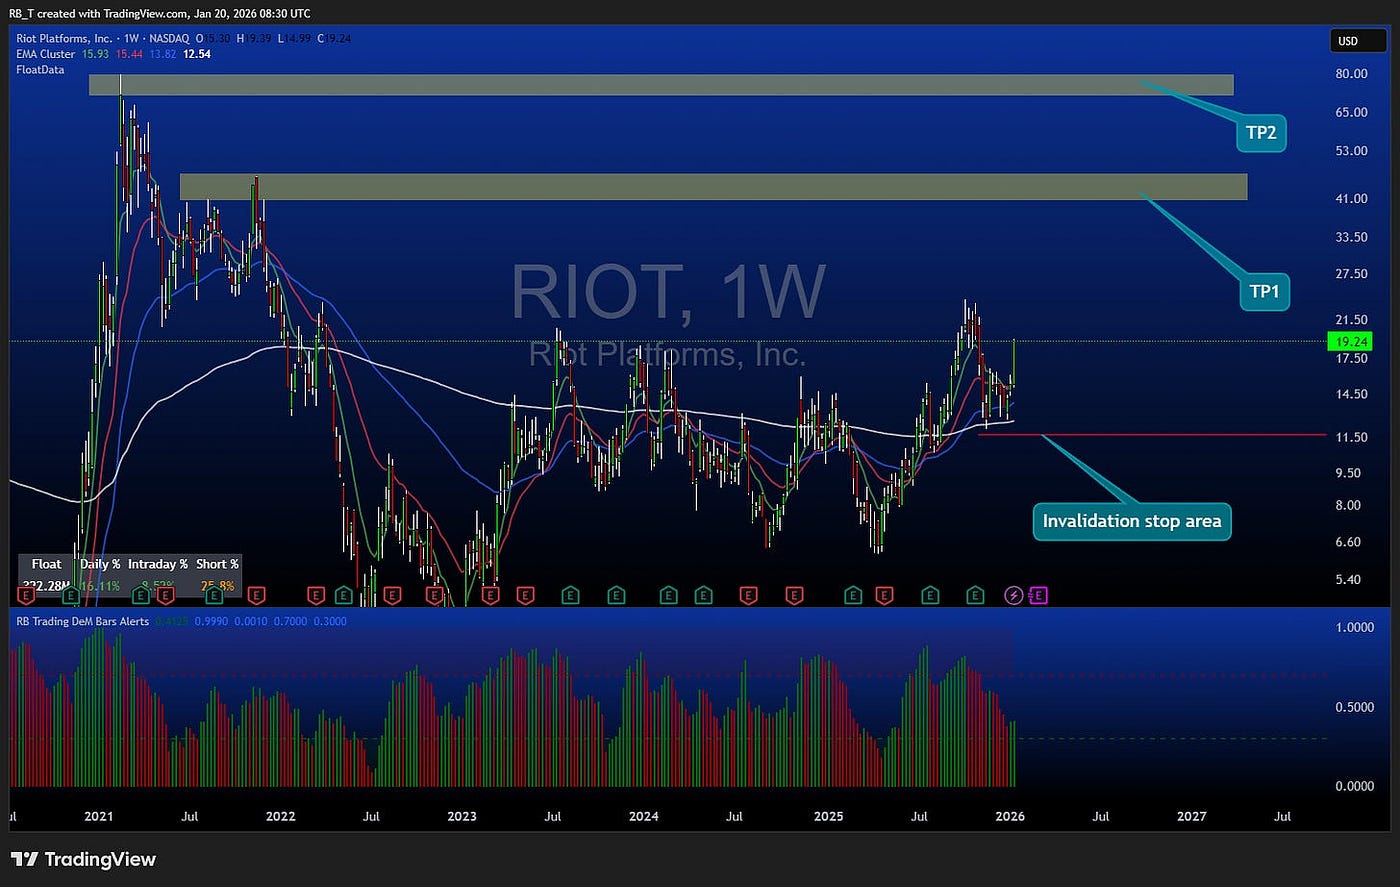Select the red invalidation horizontal line
Image resolution: width=1400 pixels, height=887 pixels.
click(x=1152, y=435)
